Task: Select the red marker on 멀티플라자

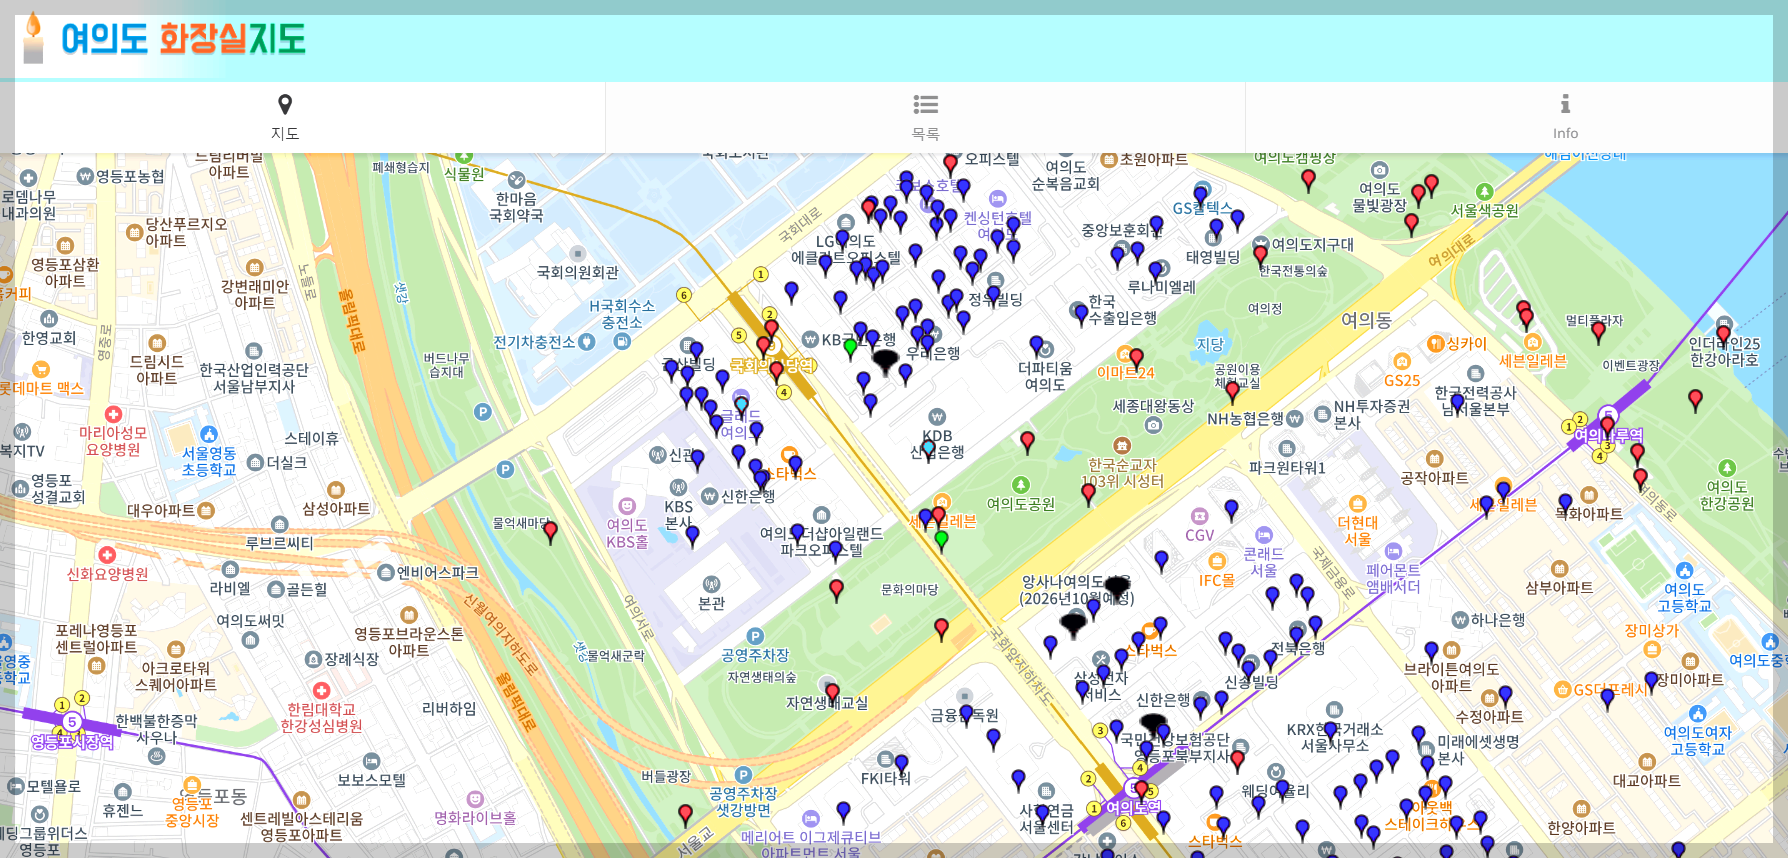Action: pyautogui.click(x=1598, y=331)
